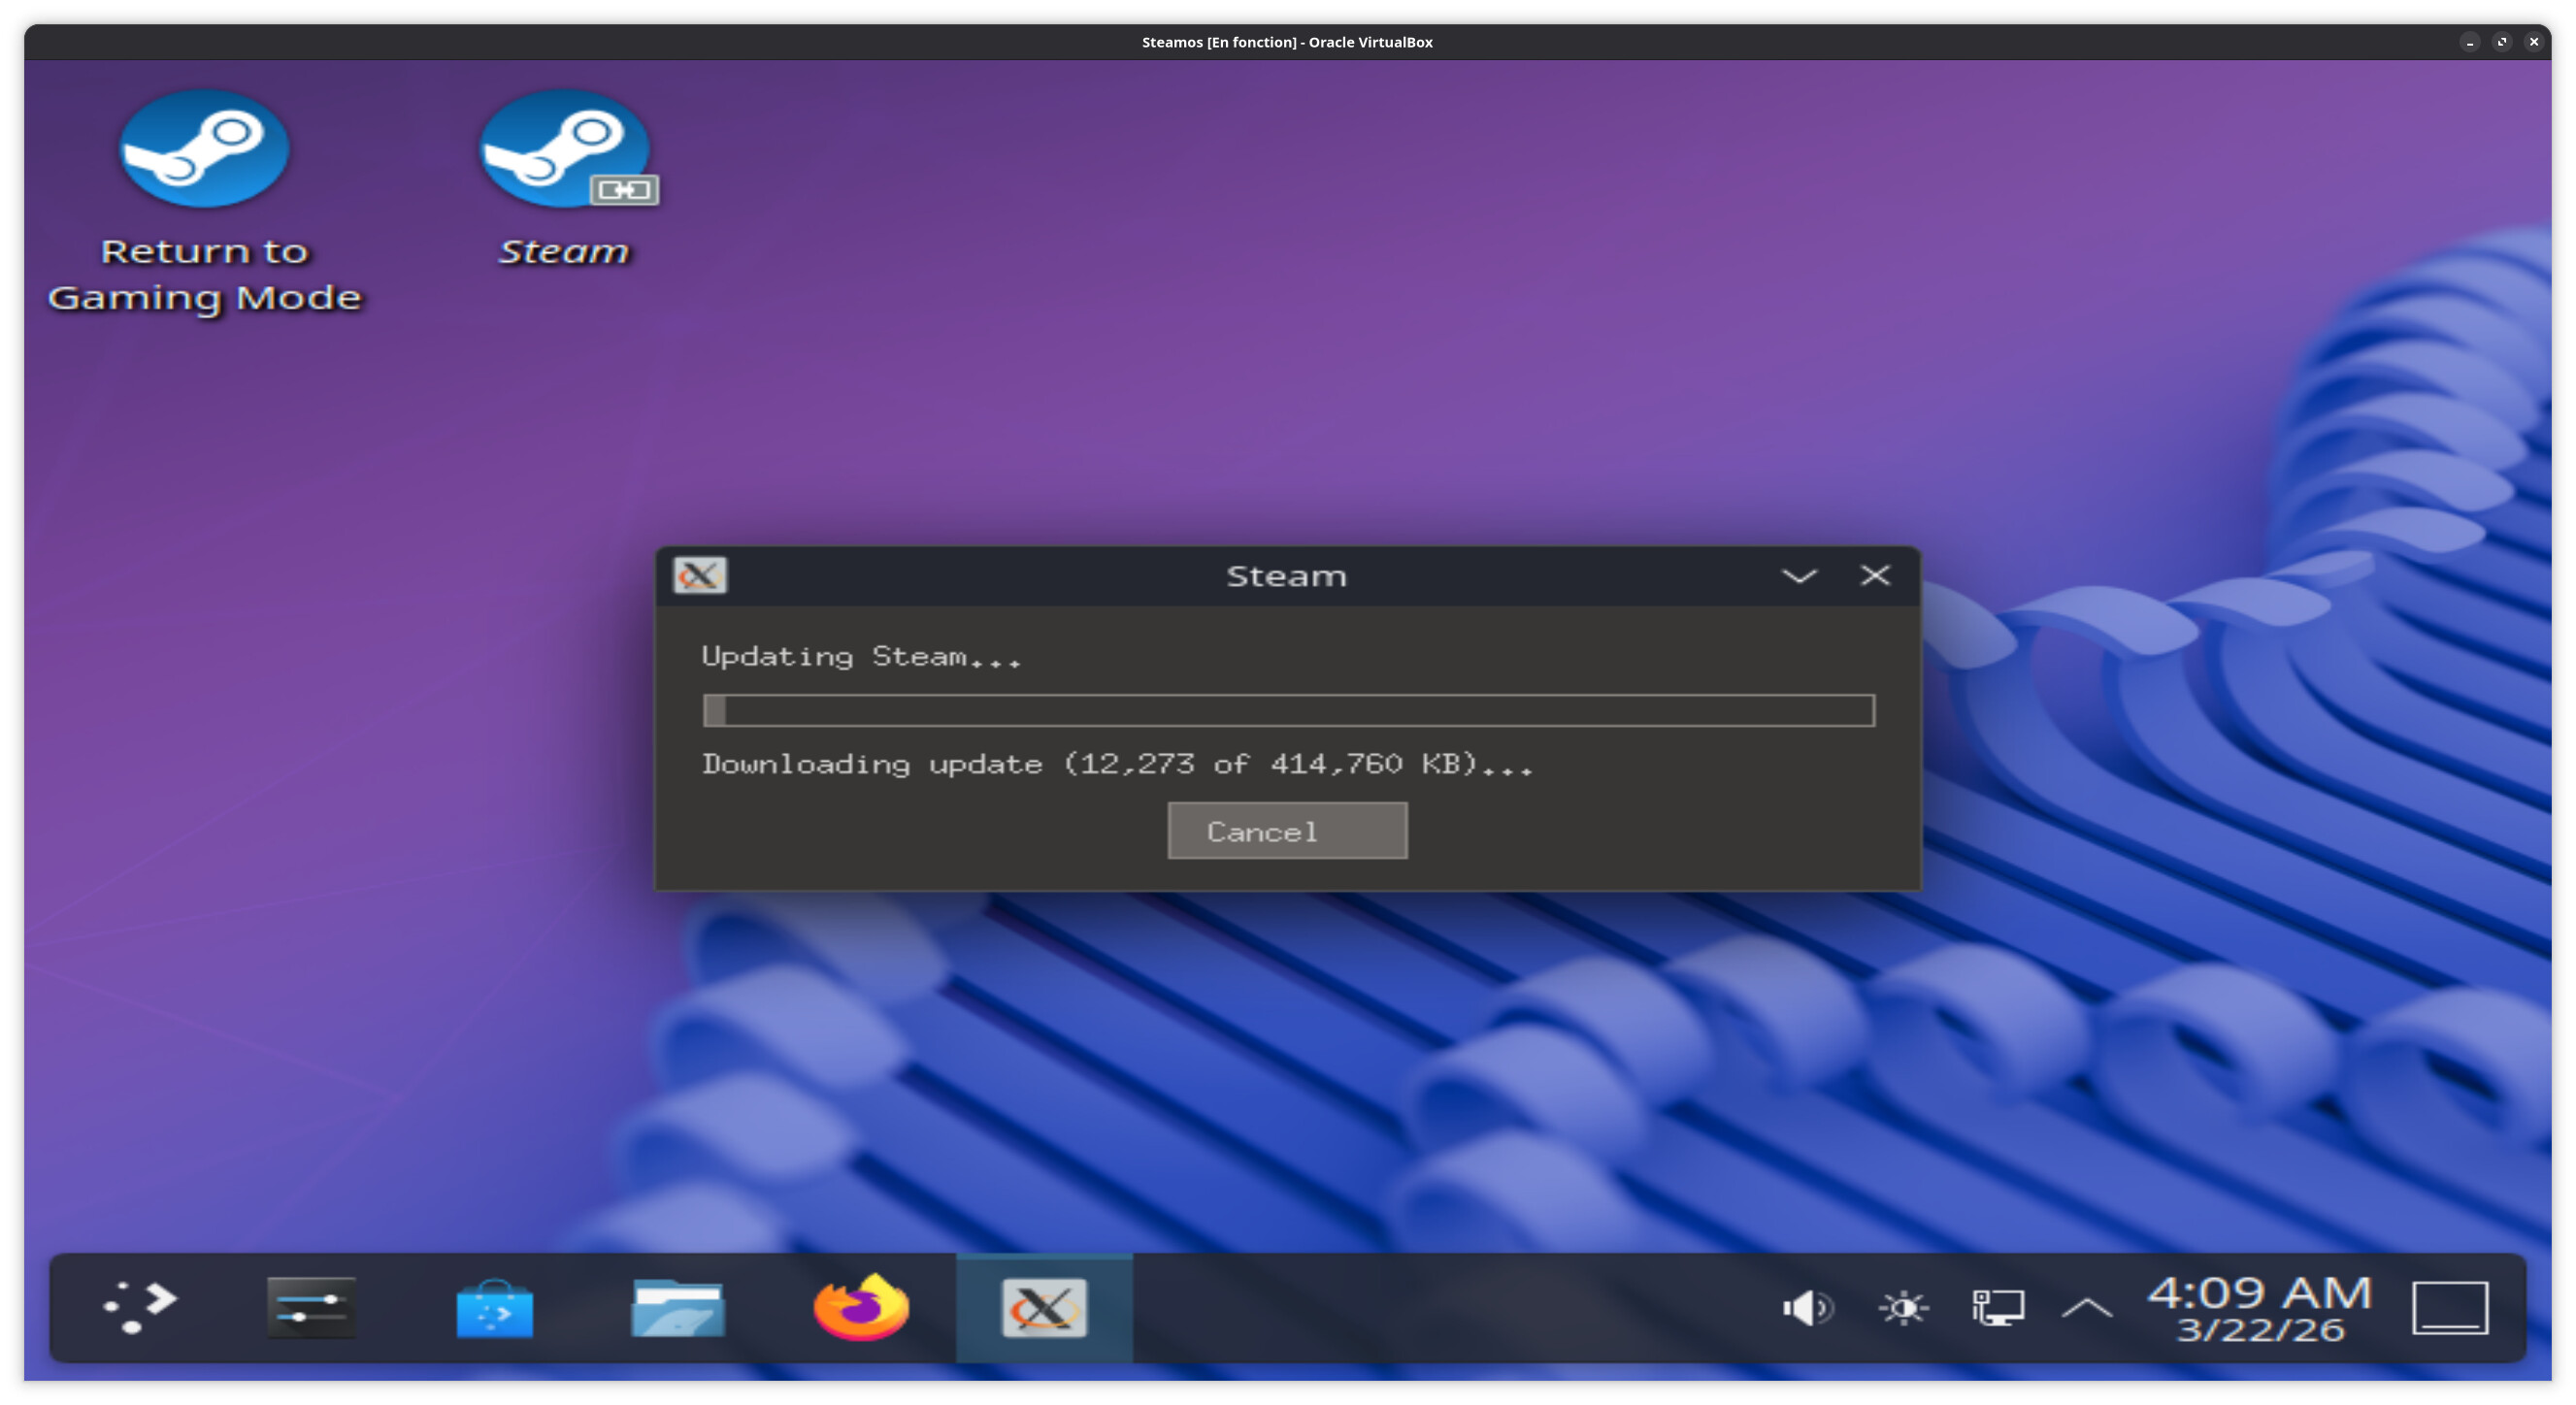Cancel the Steam update download

coord(1286,831)
